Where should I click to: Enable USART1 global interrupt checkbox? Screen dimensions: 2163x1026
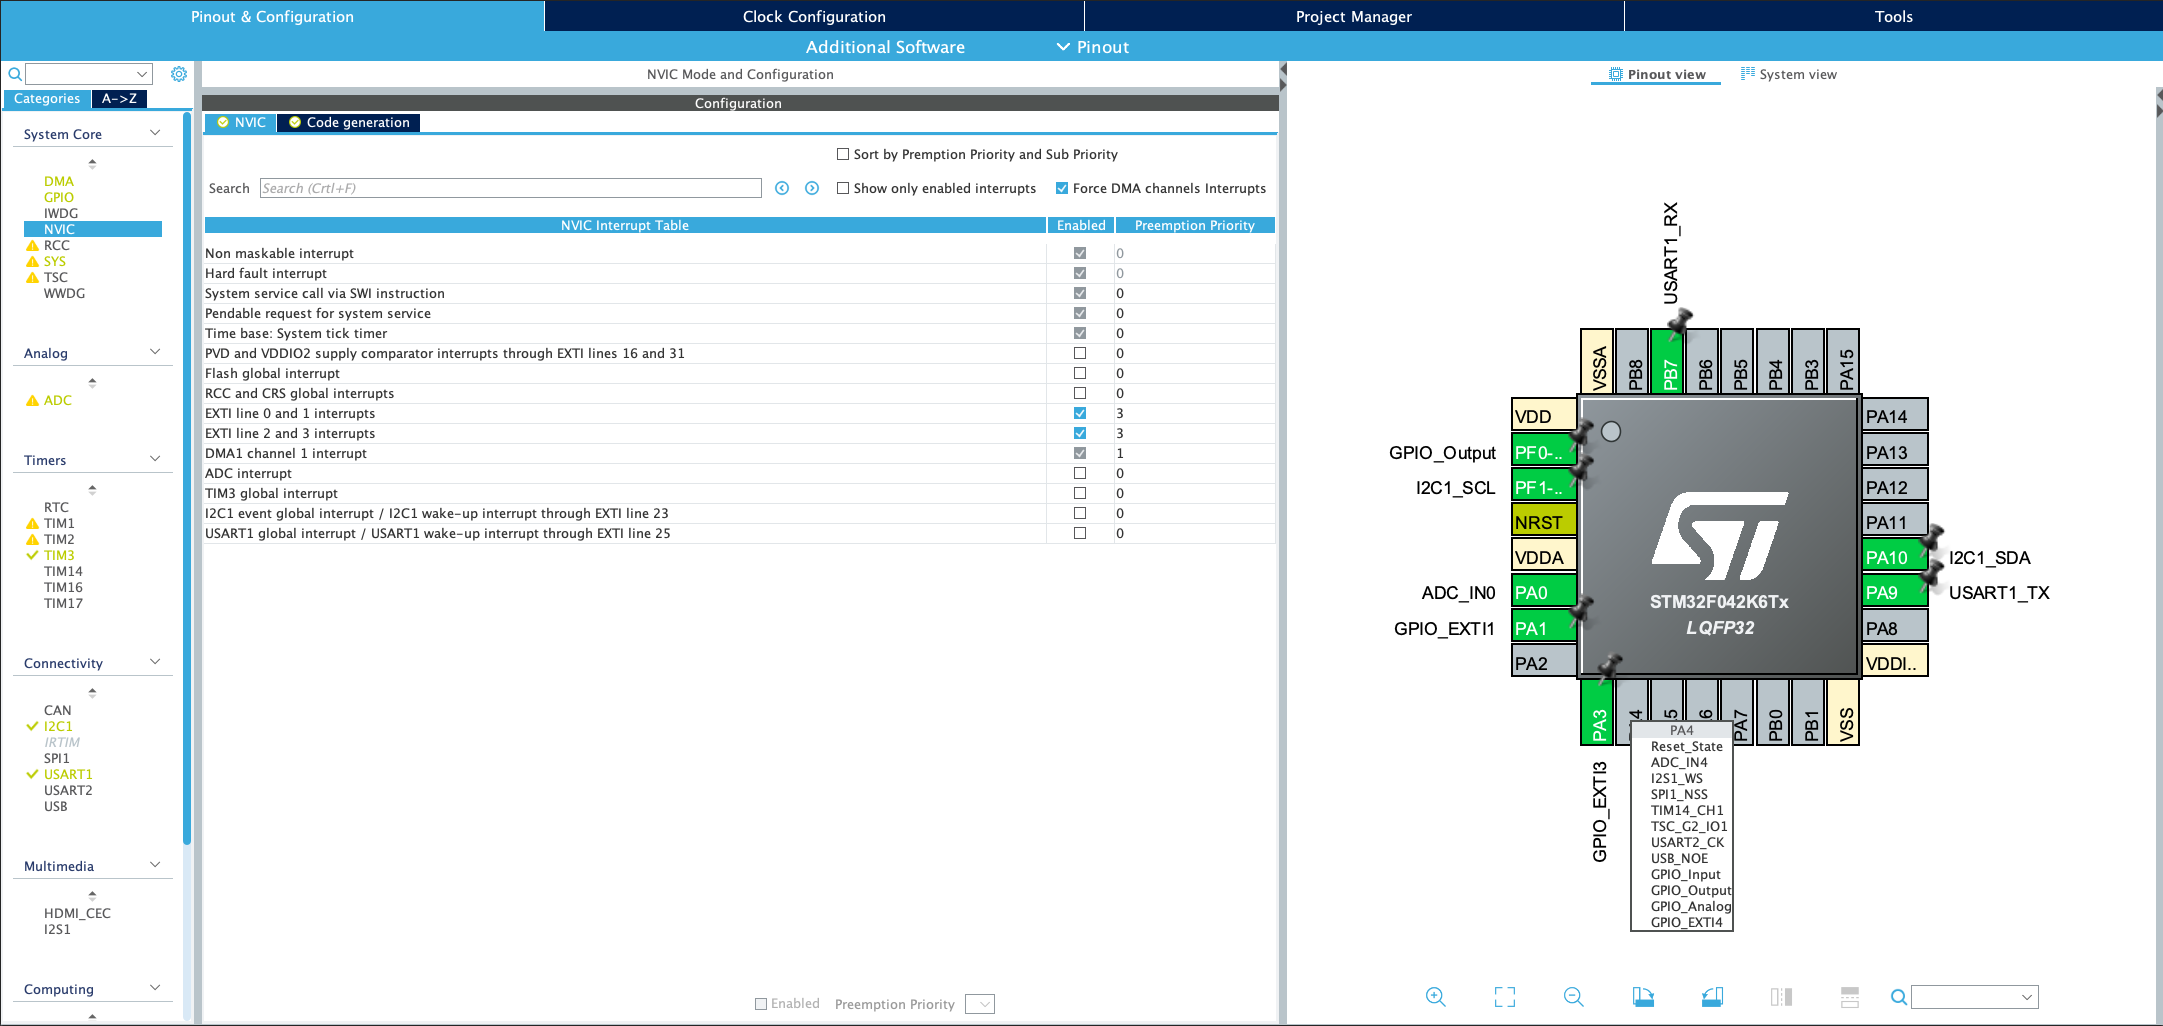(1080, 533)
